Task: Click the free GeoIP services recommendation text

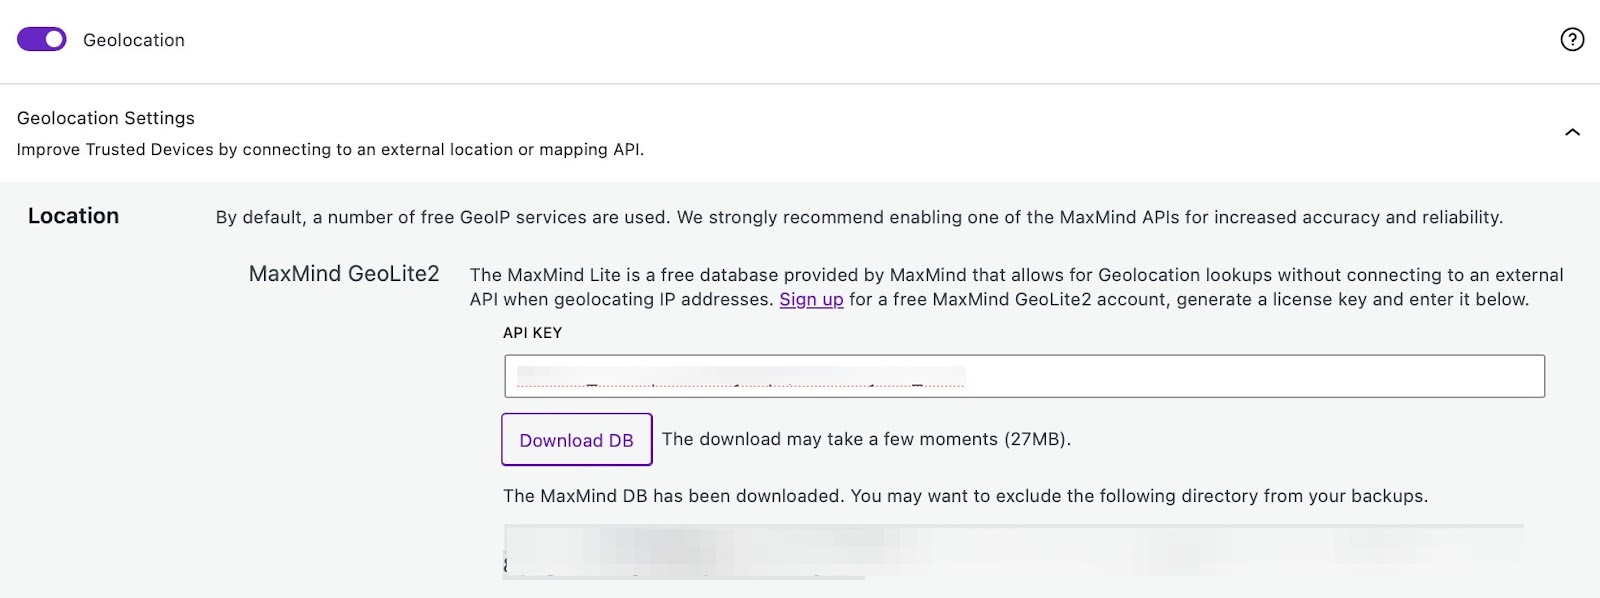Action: (859, 217)
